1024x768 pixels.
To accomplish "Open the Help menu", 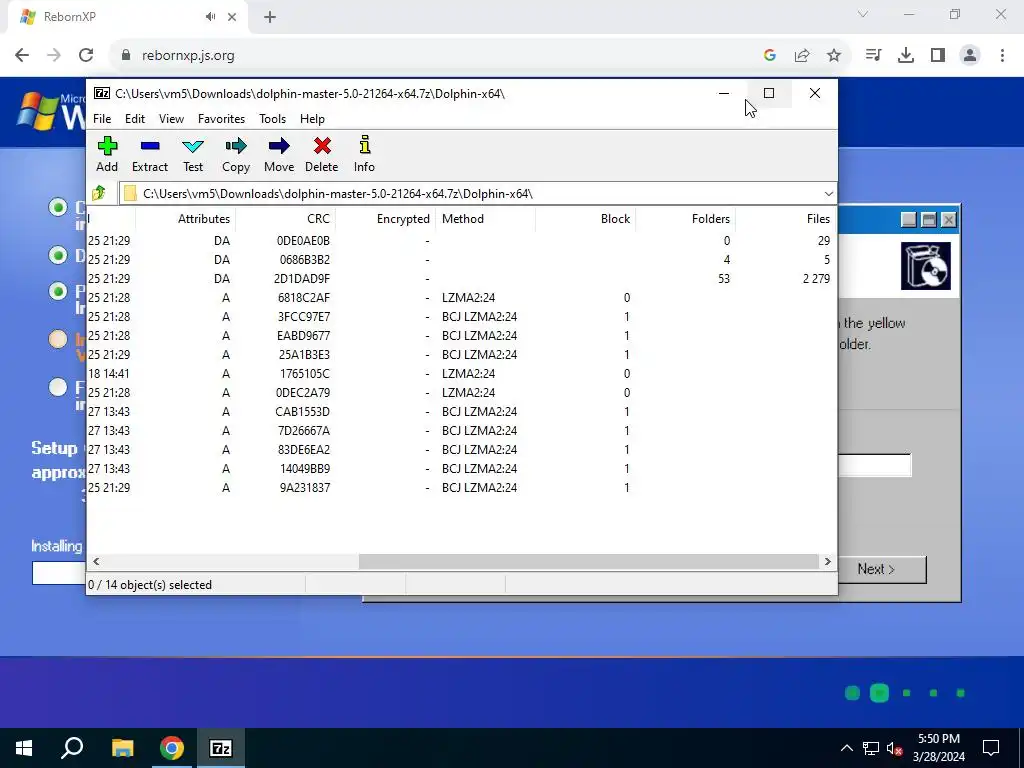I will 312,119.
